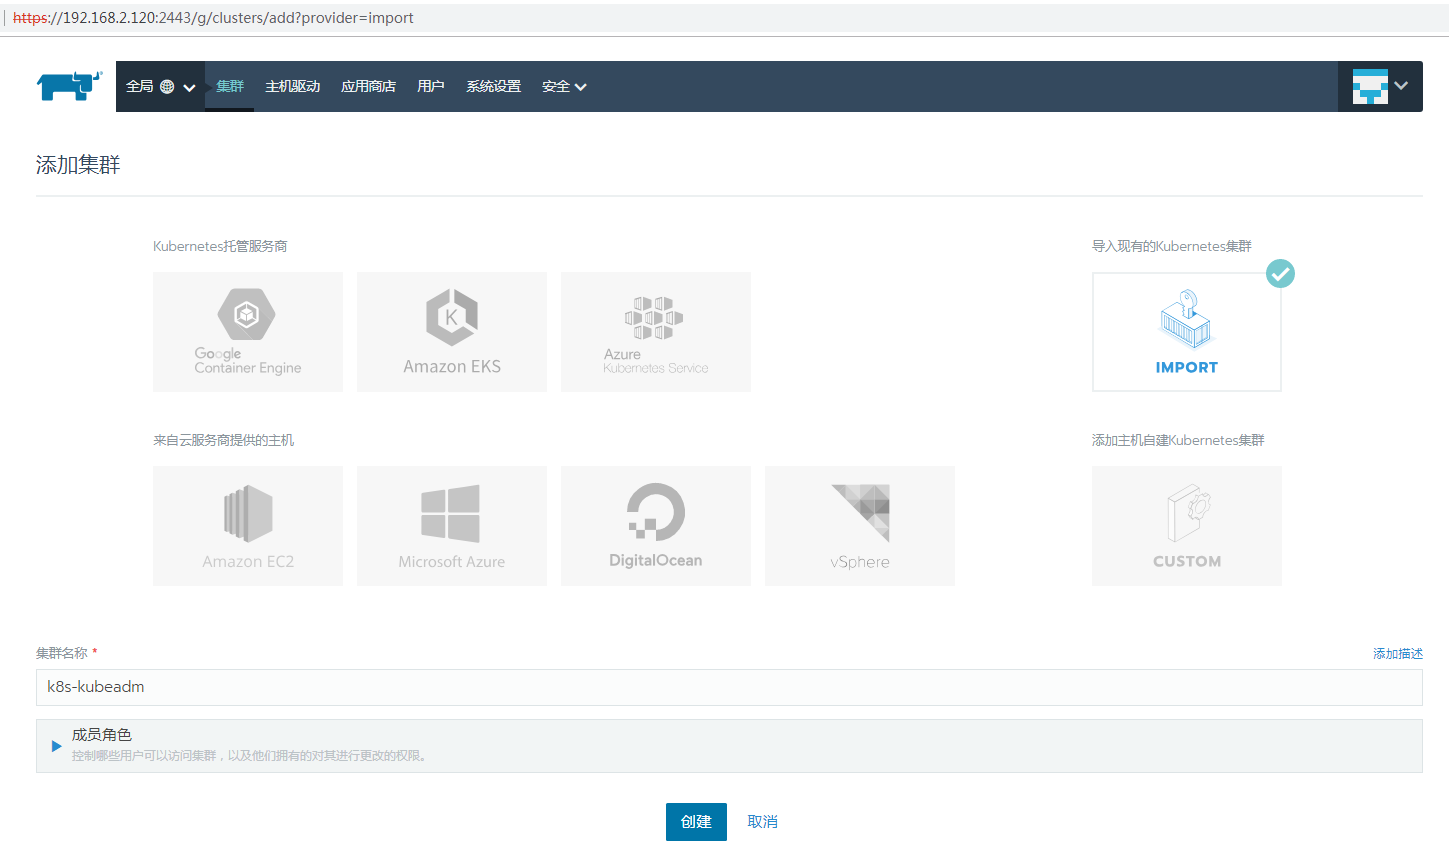Open the 全局 global scope dropdown

pos(160,87)
